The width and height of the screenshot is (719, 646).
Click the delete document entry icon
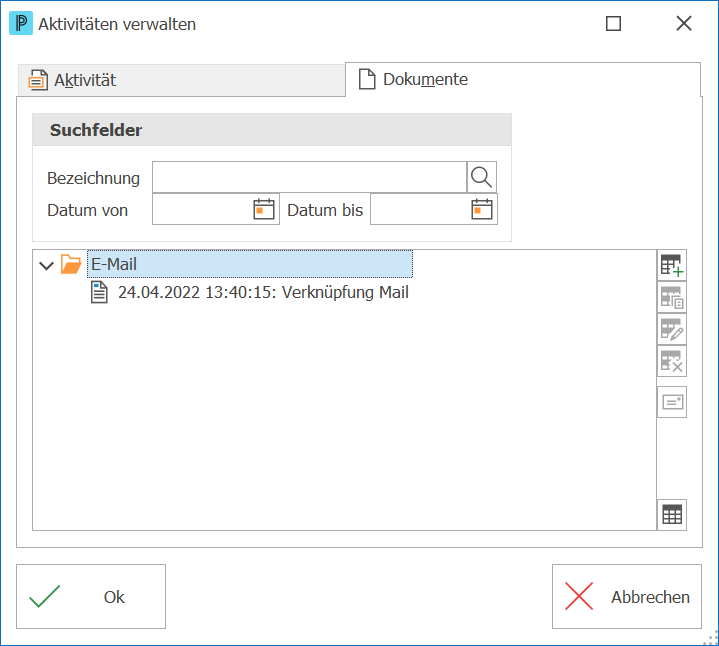(672, 361)
